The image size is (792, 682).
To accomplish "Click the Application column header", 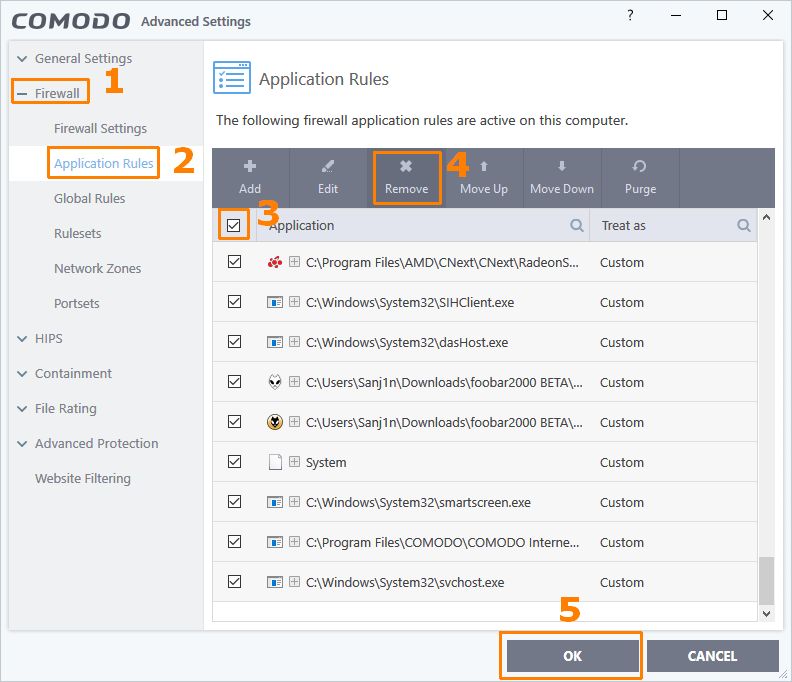I will click(x=423, y=225).
